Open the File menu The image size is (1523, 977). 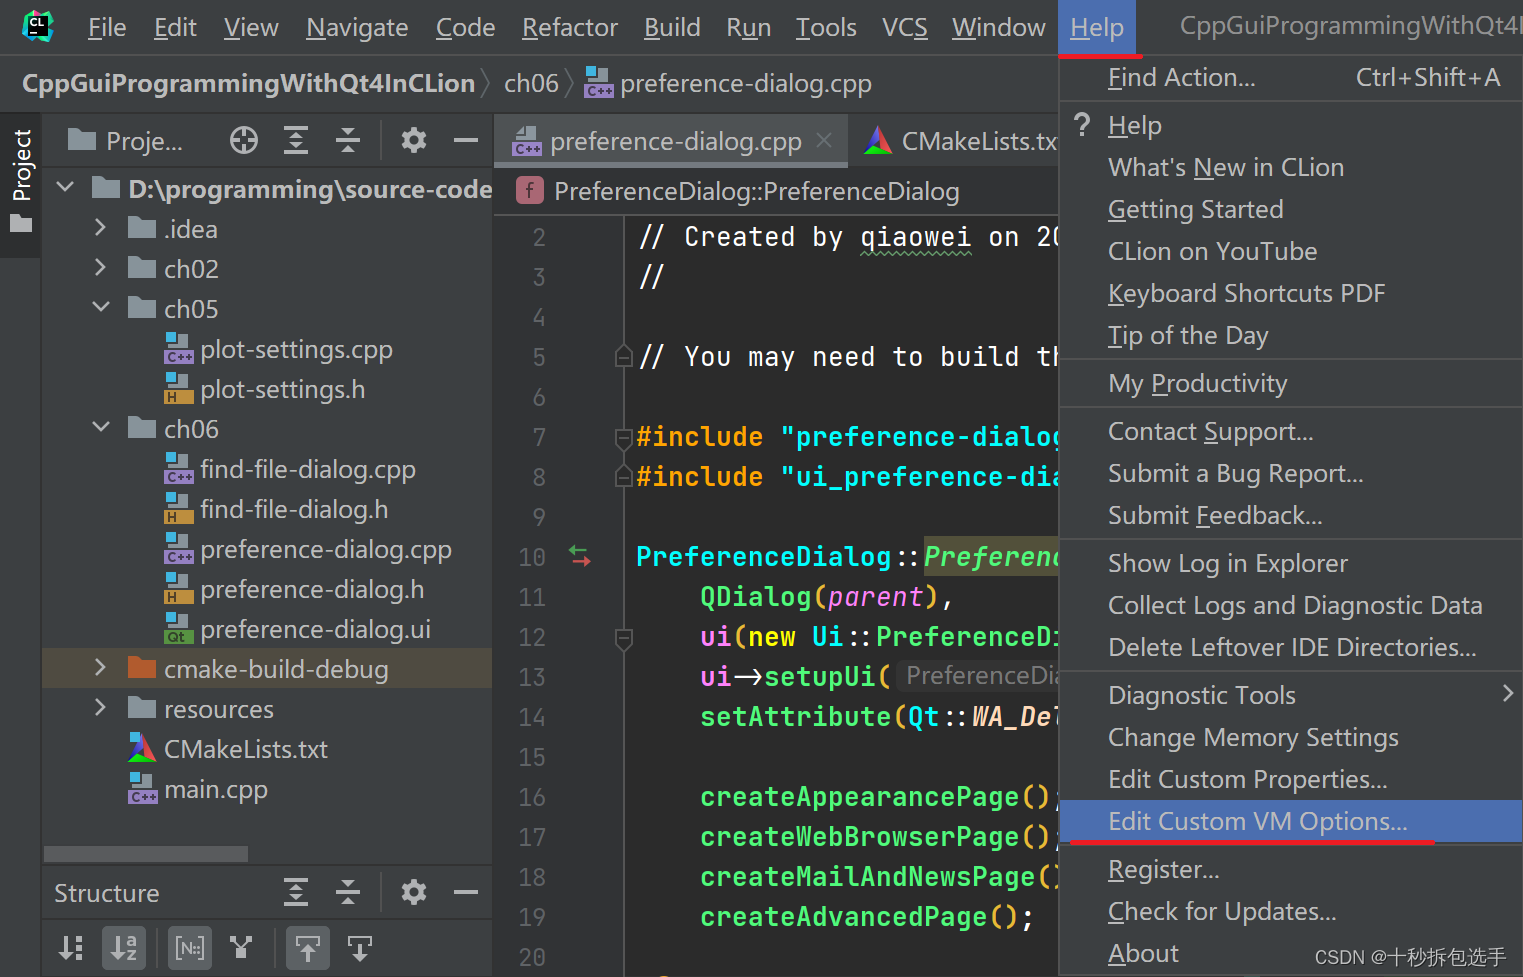point(107,27)
